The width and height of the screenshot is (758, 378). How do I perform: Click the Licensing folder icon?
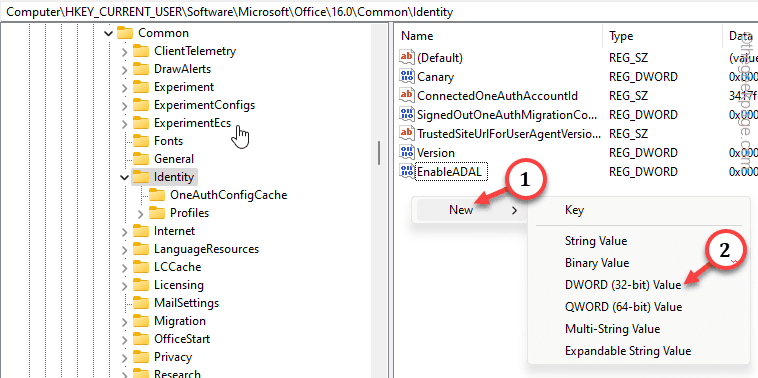(141, 285)
